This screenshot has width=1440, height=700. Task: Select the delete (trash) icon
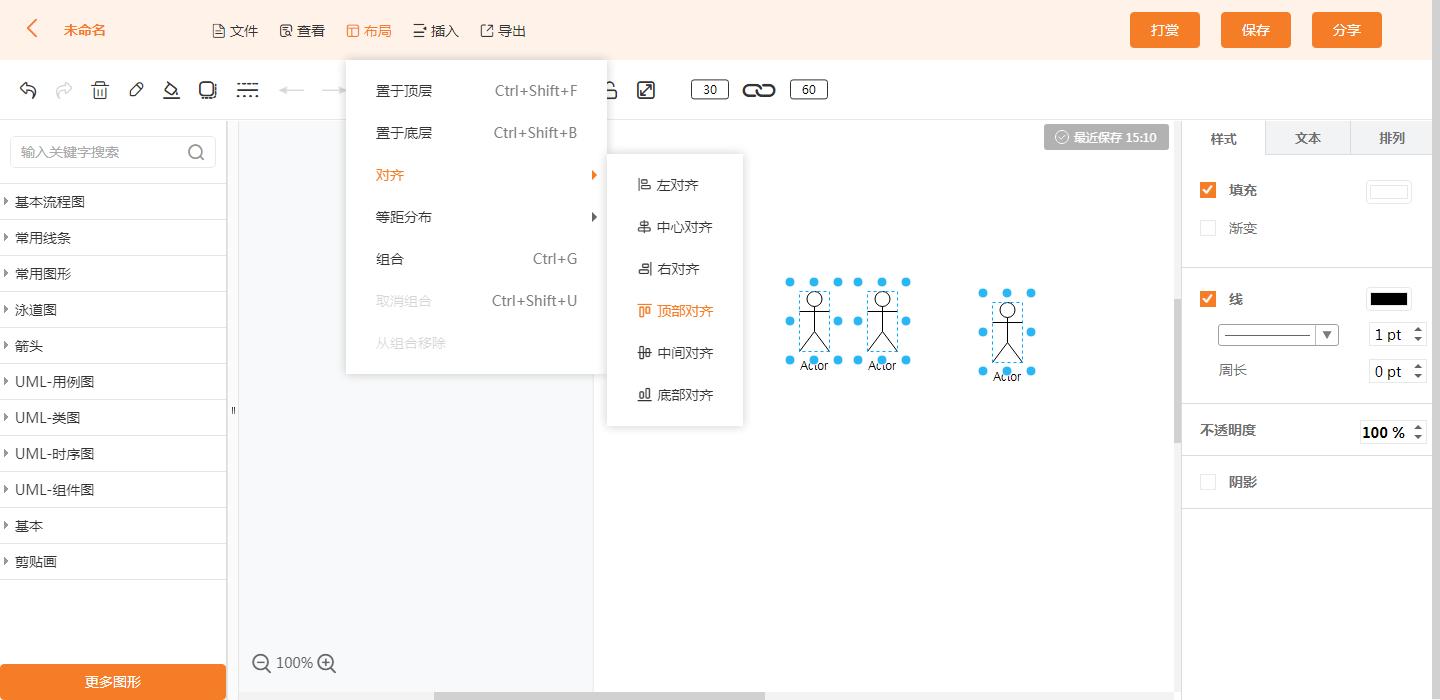coord(100,90)
